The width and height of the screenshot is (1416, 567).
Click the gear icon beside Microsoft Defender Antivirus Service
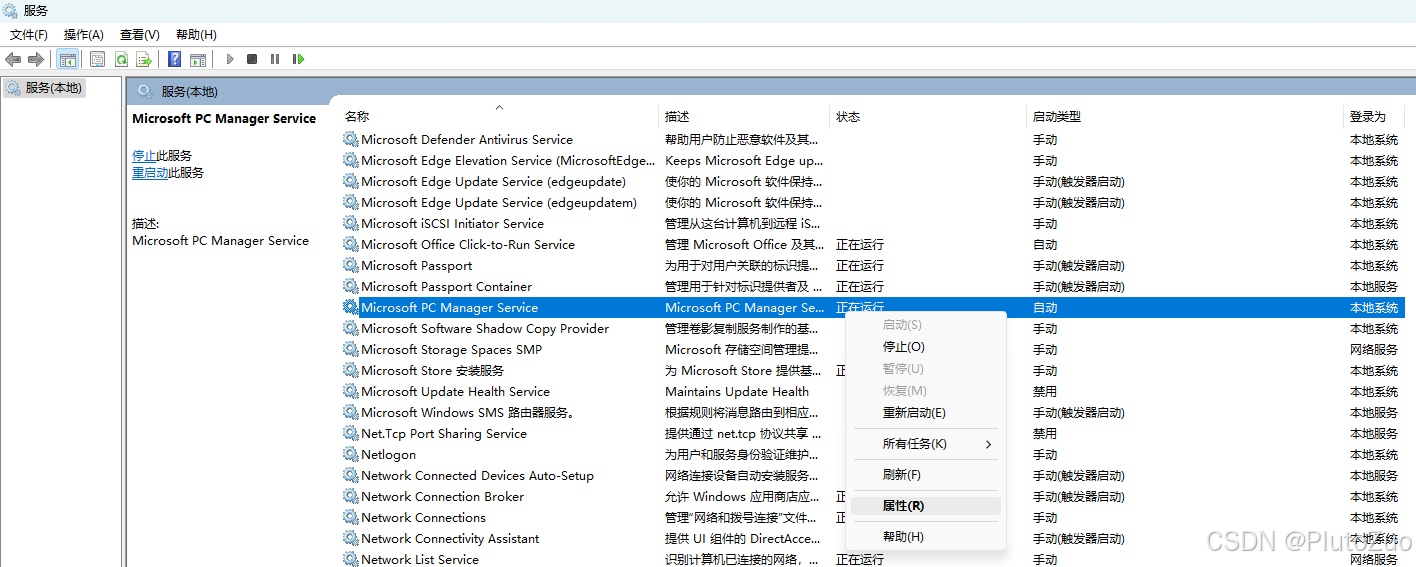coord(350,139)
